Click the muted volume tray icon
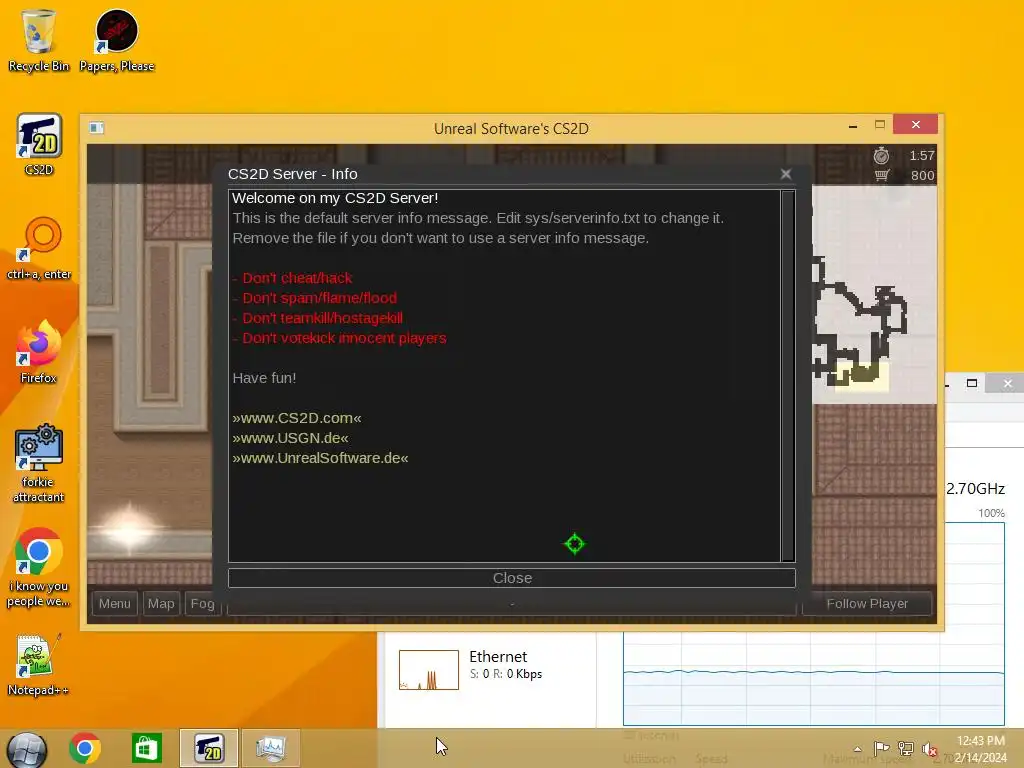This screenshot has width=1024, height=768. [x=929, y=749]
